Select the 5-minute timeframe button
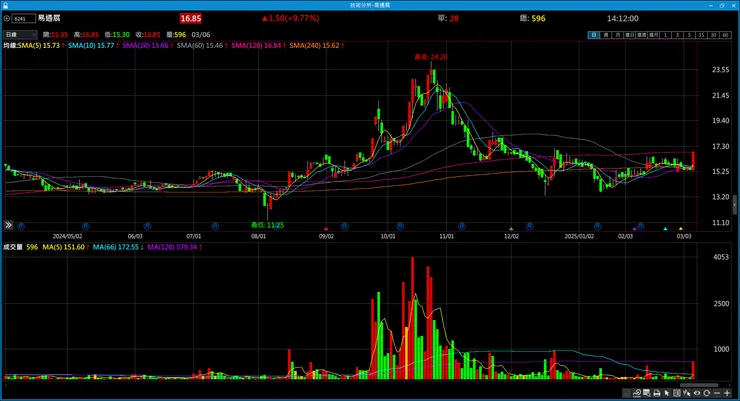The height and width of the screenshot is (401, 740). 689,35
